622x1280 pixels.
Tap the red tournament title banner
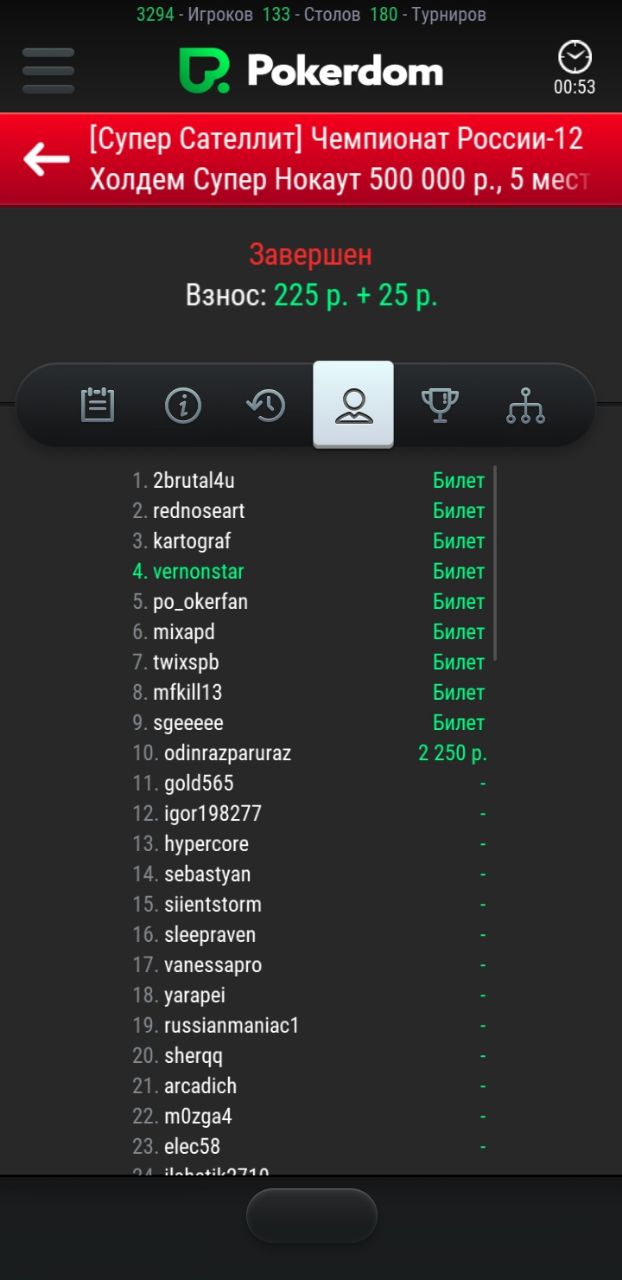click(x=336, y=159)
